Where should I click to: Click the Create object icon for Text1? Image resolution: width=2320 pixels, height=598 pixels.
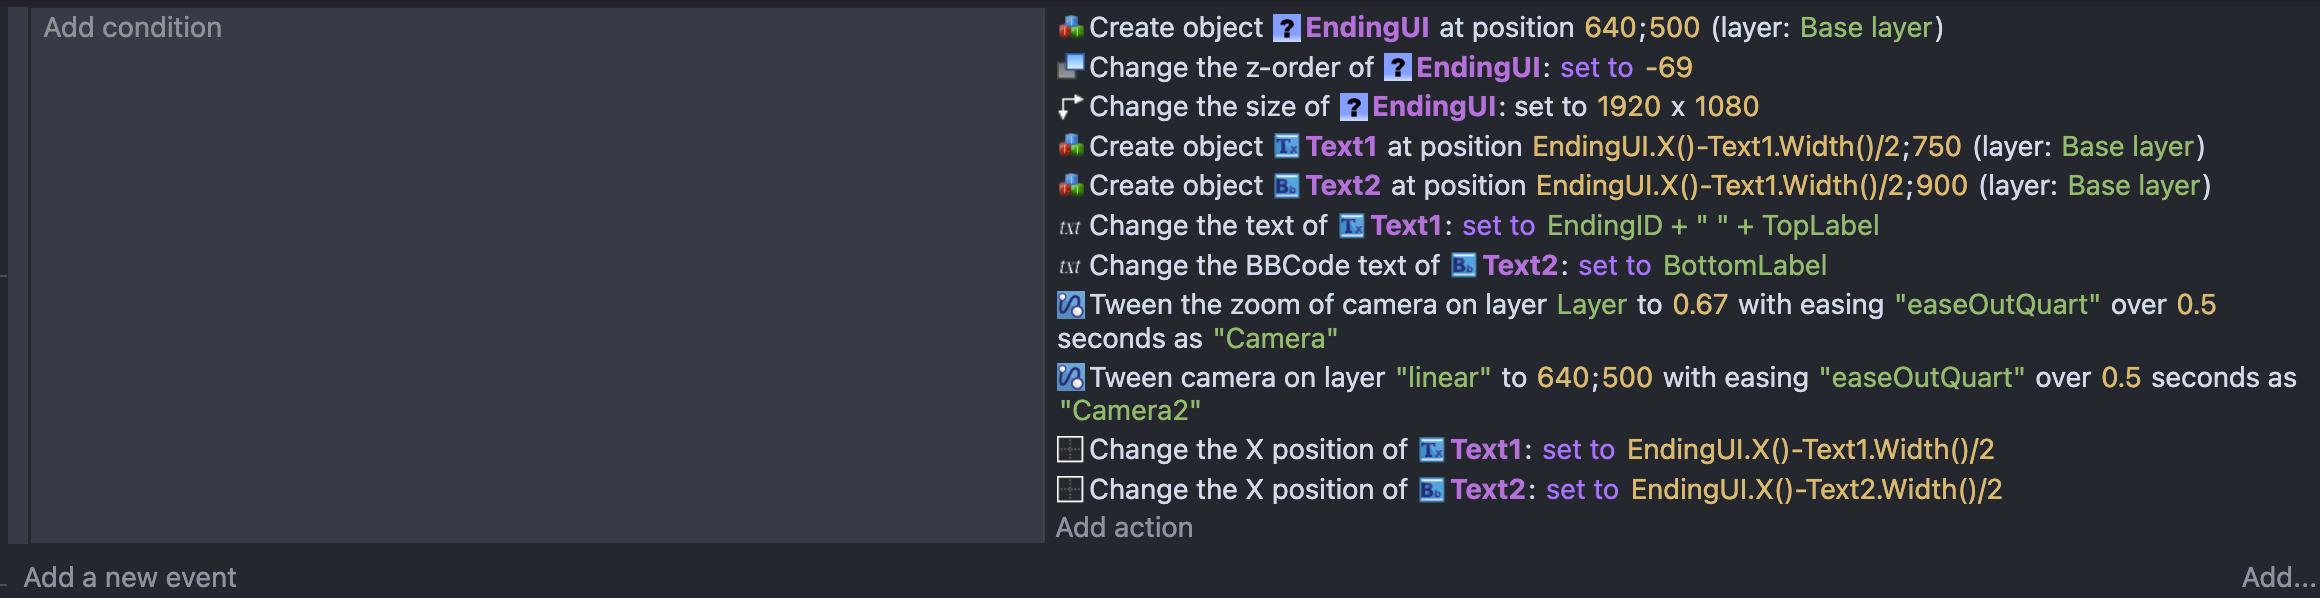point(1071,147)
